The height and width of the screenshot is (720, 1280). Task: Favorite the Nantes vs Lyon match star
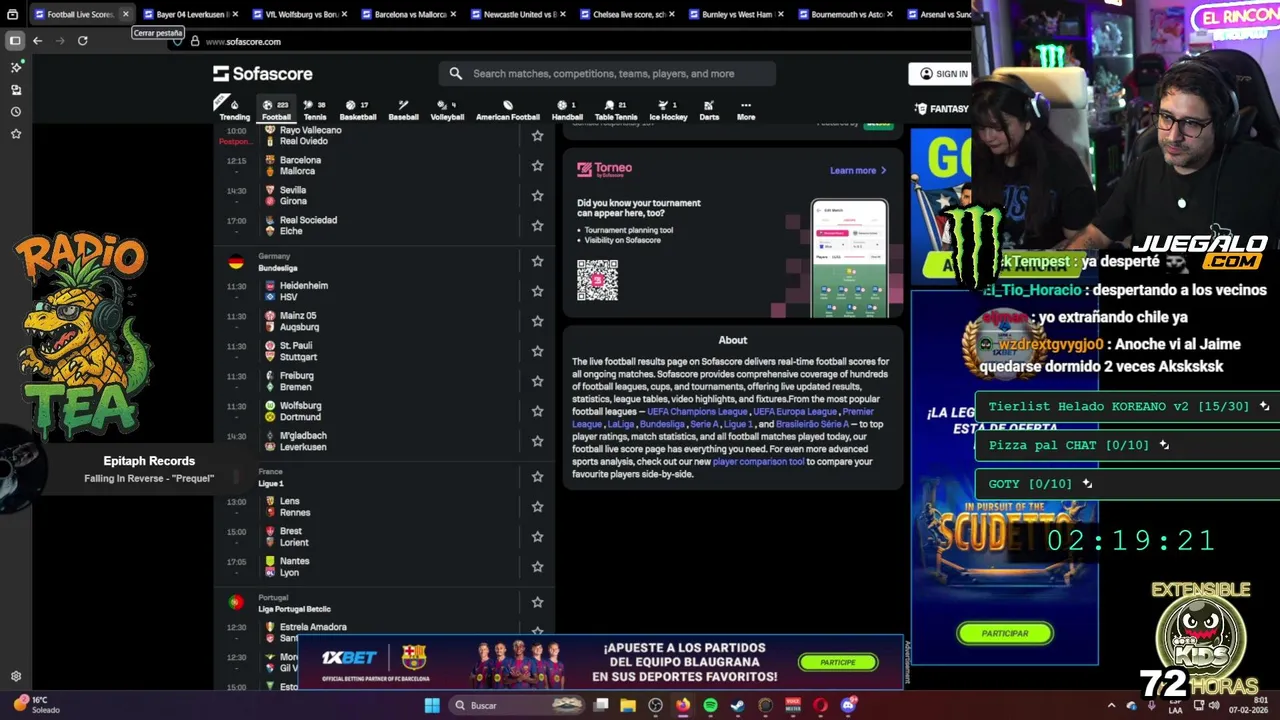click(x=537, y=566)
